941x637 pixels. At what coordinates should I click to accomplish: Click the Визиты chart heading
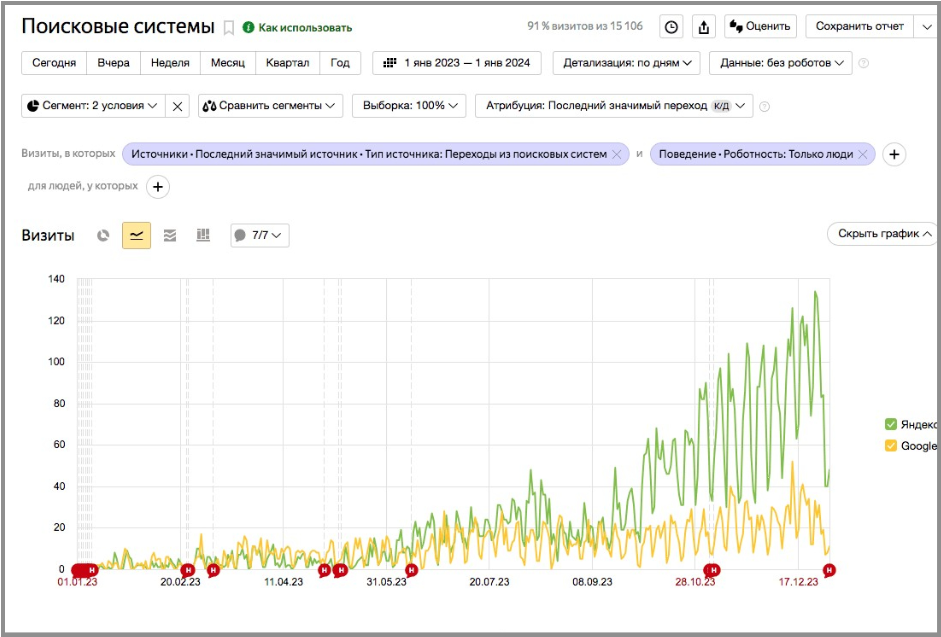(x=48, y=235)
